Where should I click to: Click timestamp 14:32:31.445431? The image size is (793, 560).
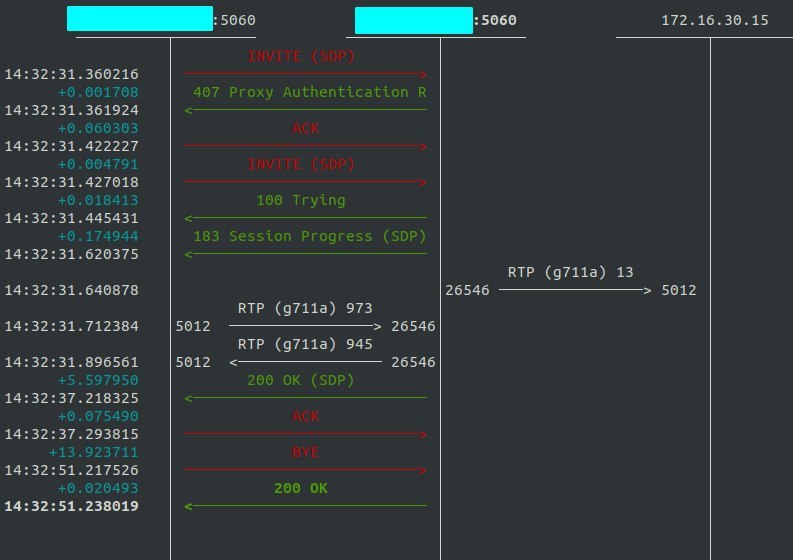point(71,218)
